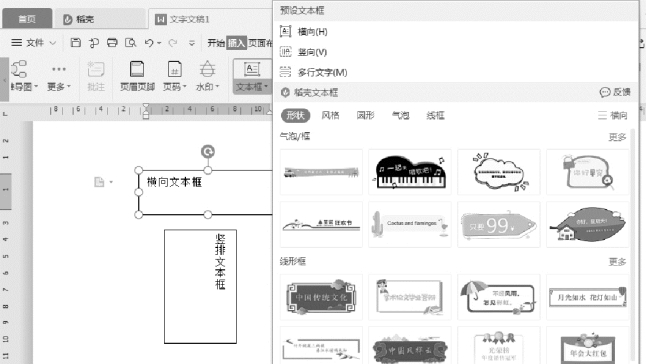Screen dimensions: 646x364
Task: Toggle the 横向 layout switch
Action: pyautogui.click(x=613, y=115)
